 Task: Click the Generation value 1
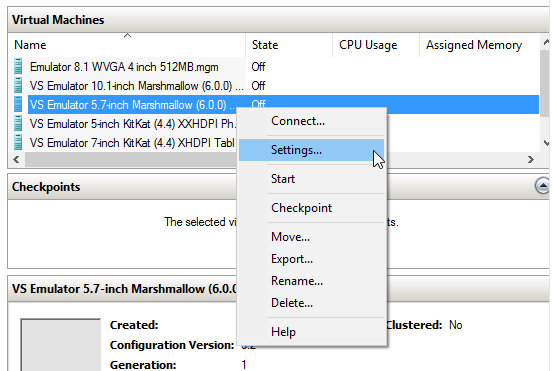(x=244, y=365)
